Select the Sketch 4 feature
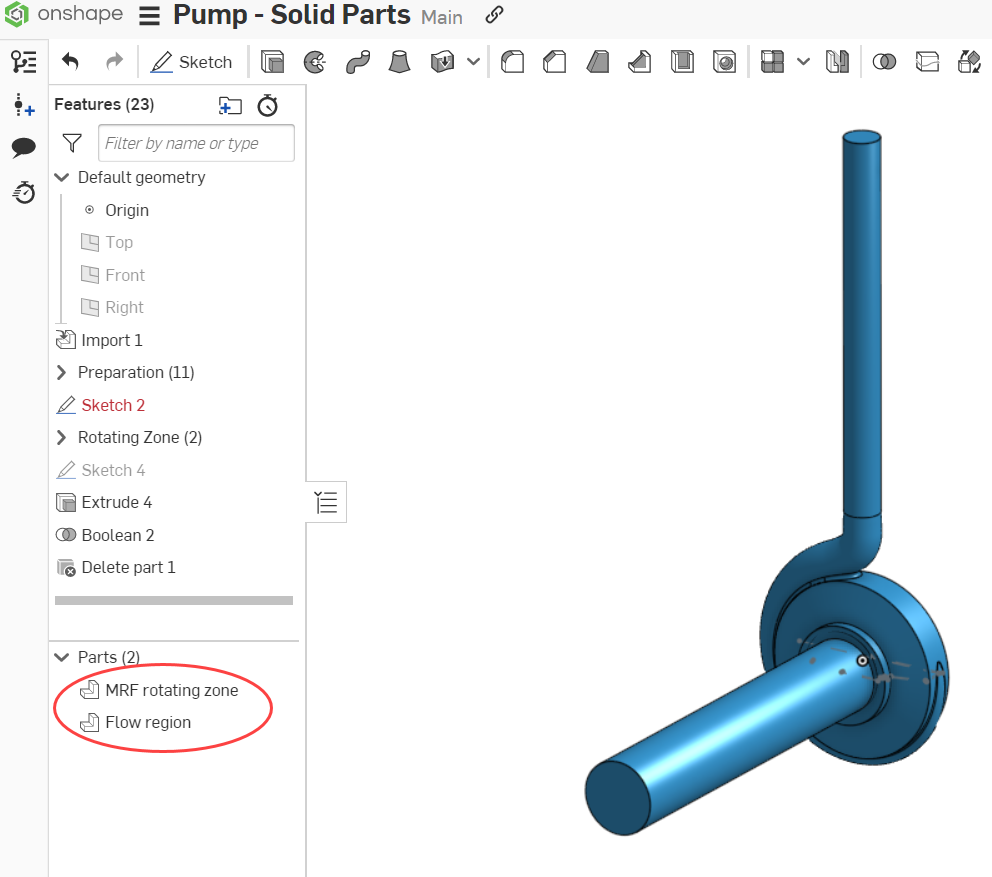The width and height of the screenshot is (992, 877). point(113,470)
